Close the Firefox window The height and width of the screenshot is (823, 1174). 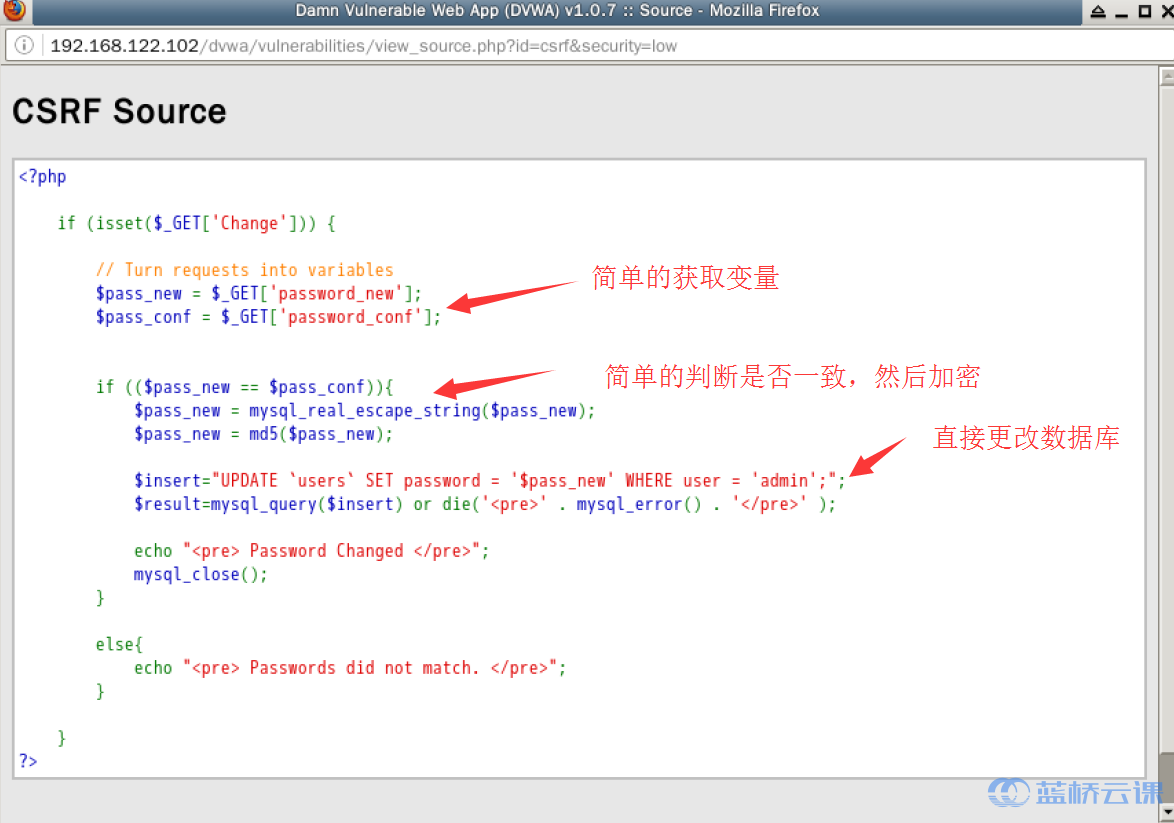tap(1167, 11)
